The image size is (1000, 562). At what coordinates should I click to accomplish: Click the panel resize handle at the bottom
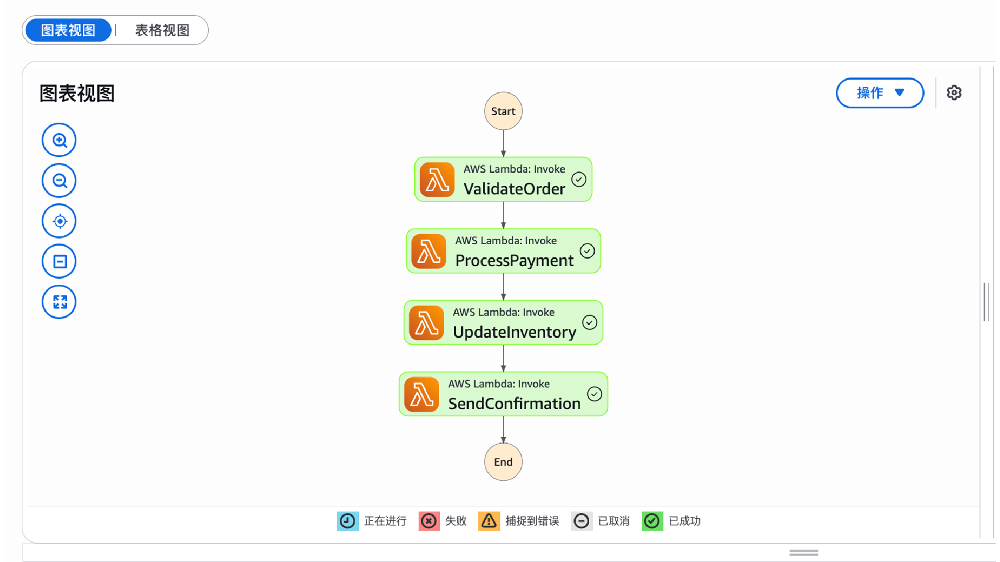[804, 552]
